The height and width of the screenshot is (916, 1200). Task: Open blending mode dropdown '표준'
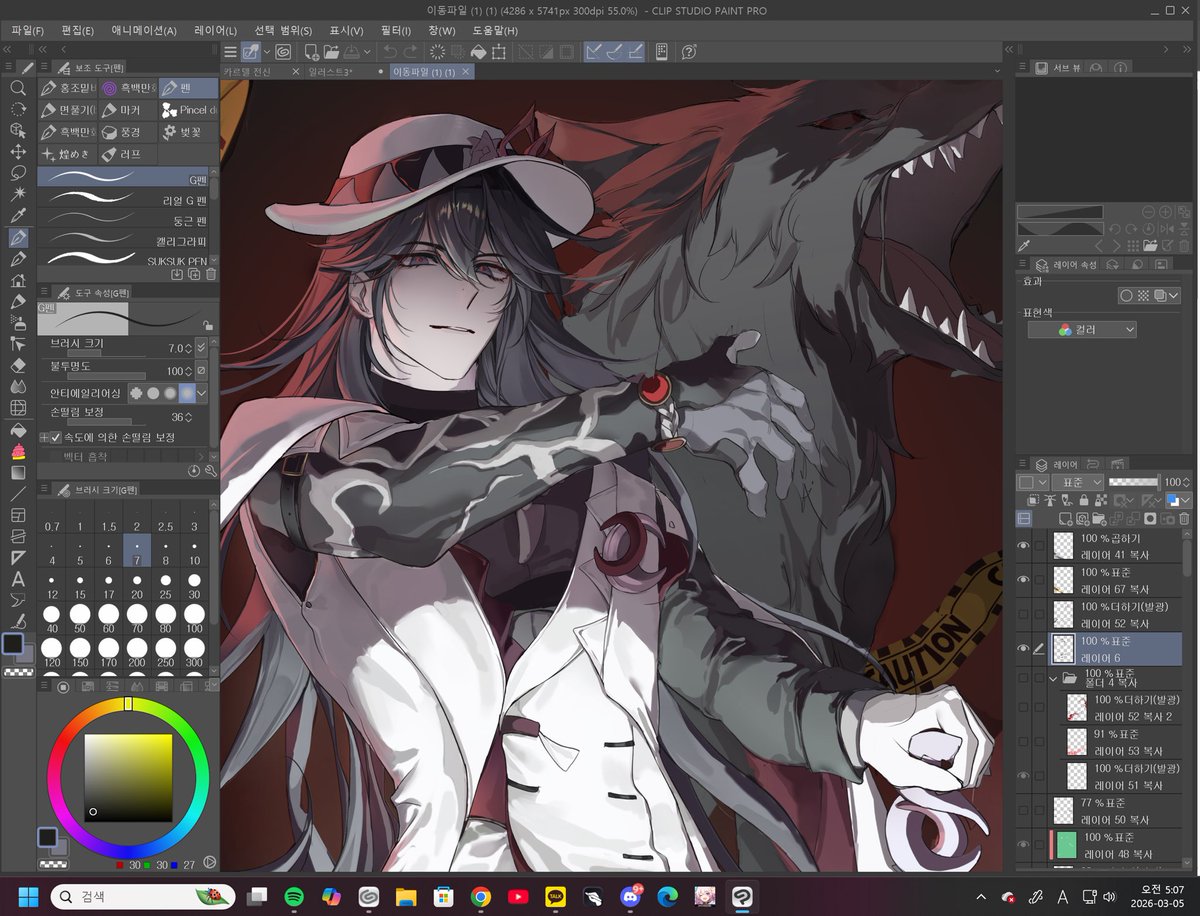pyautogui.click(x=1077, y=482)
